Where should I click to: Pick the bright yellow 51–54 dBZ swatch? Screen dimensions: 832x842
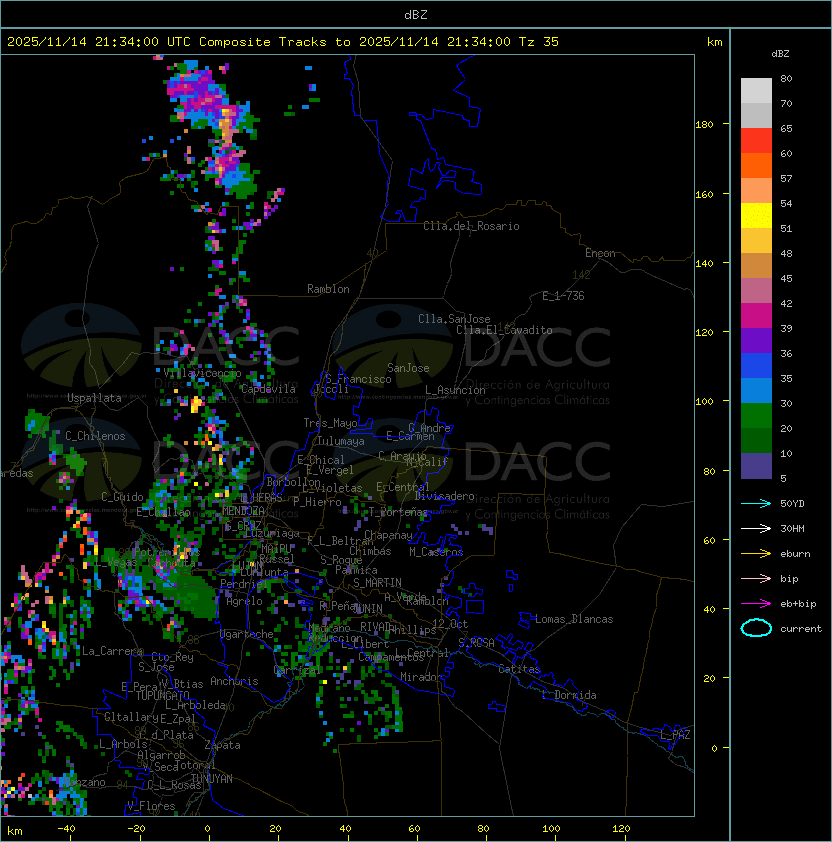(756, 216)
